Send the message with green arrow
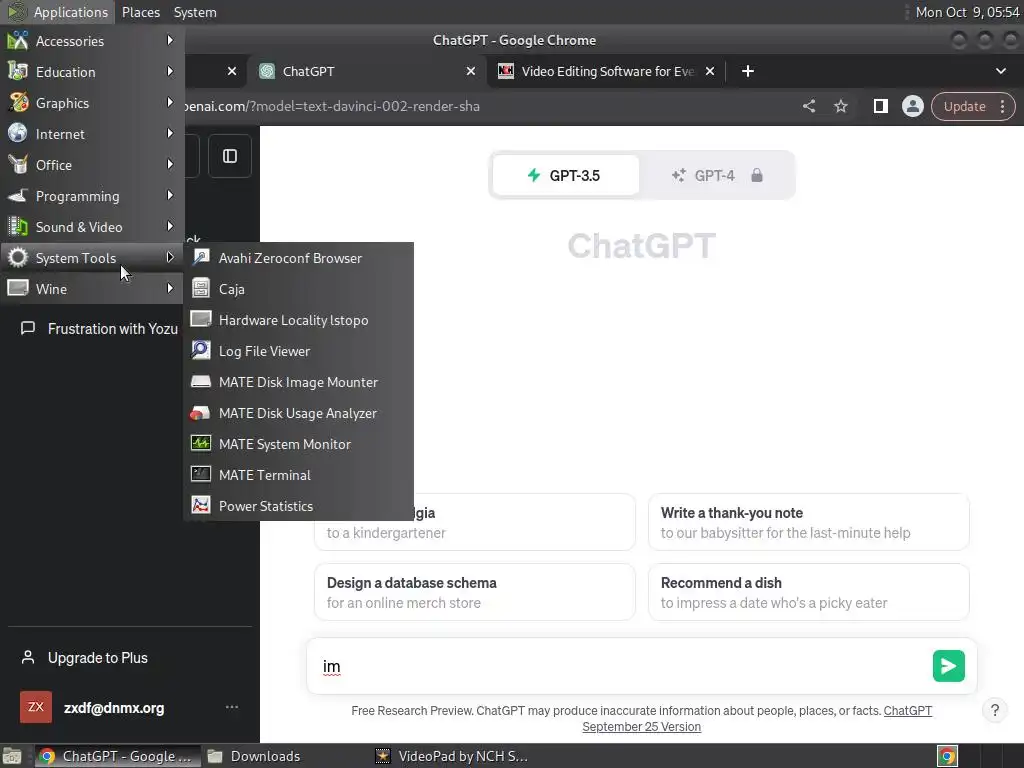The height and width of the screenshot is (768, 1024). point(948,666)
